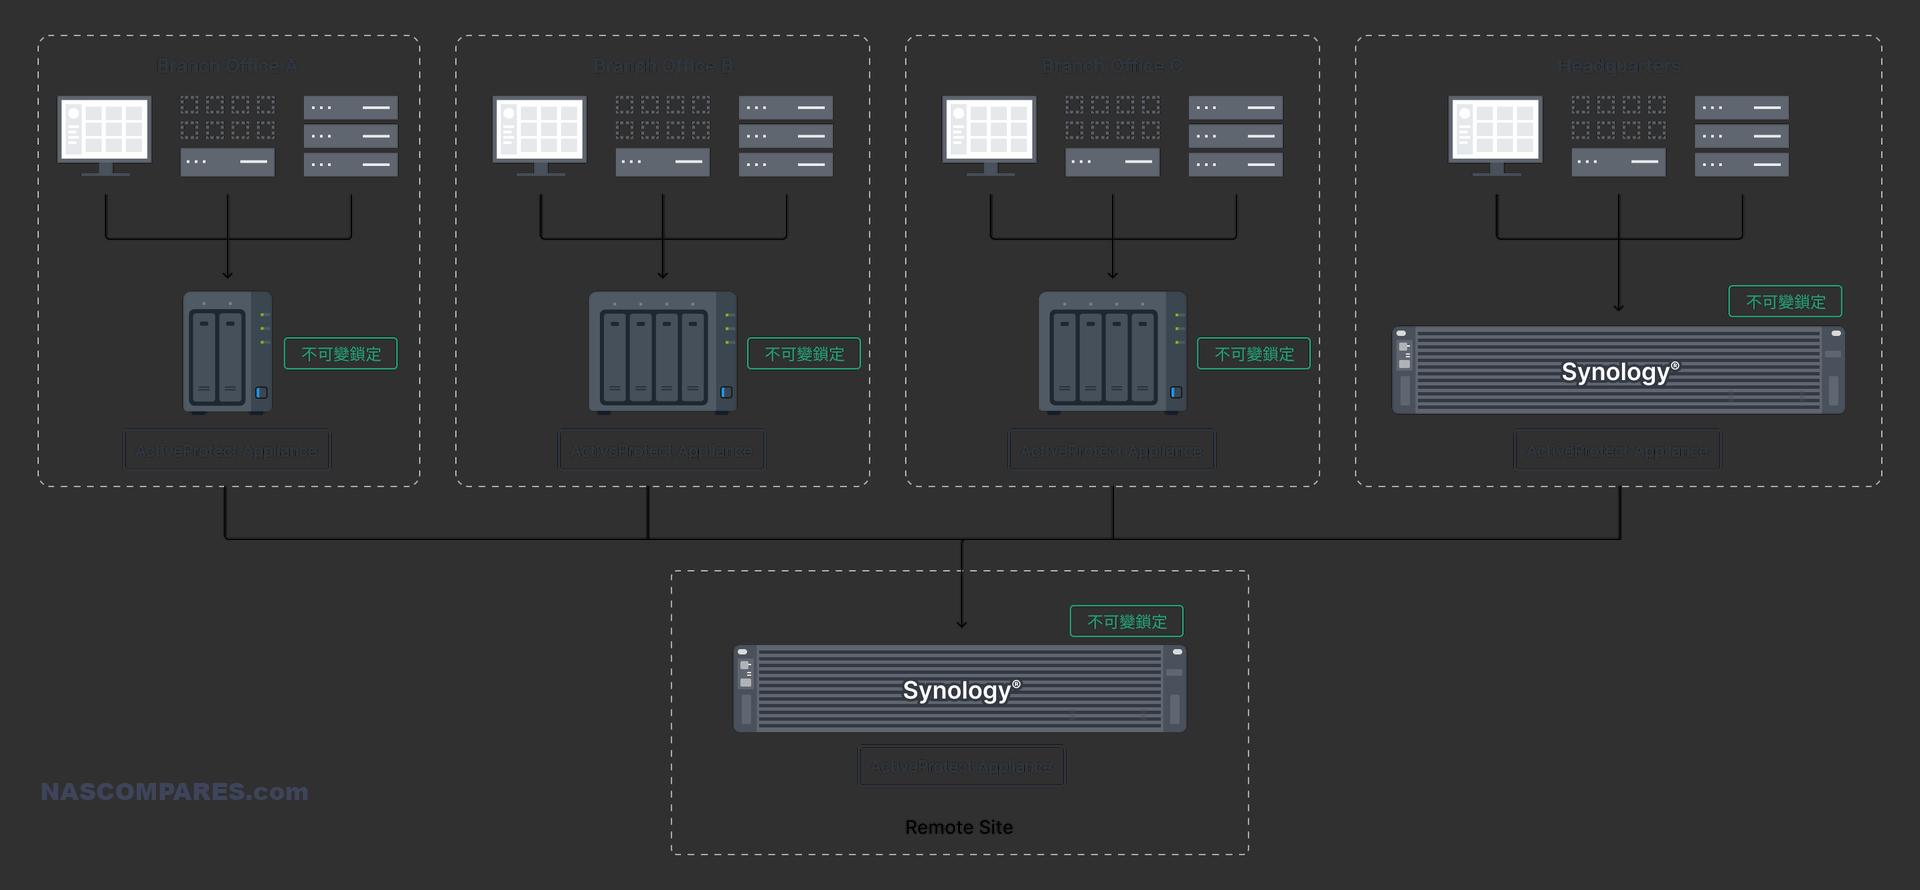Click the Synology rack unit in Headquarters
This screenshot has width=1920, height=890.
[1618, 371]
